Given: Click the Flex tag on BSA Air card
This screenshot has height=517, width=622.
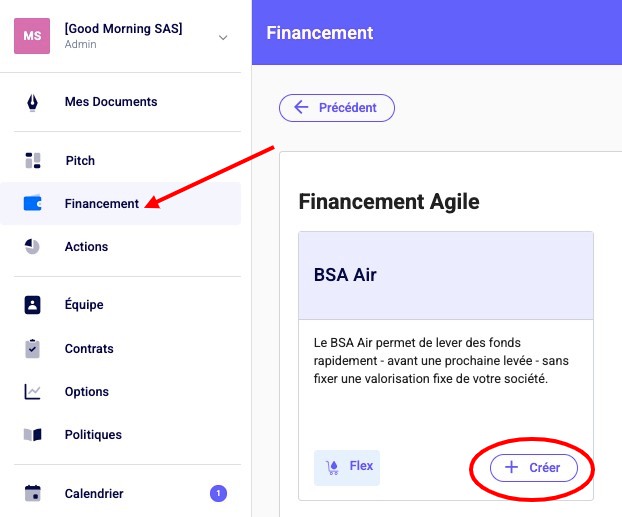Looking at the screenshot, I should click(347, 467).
